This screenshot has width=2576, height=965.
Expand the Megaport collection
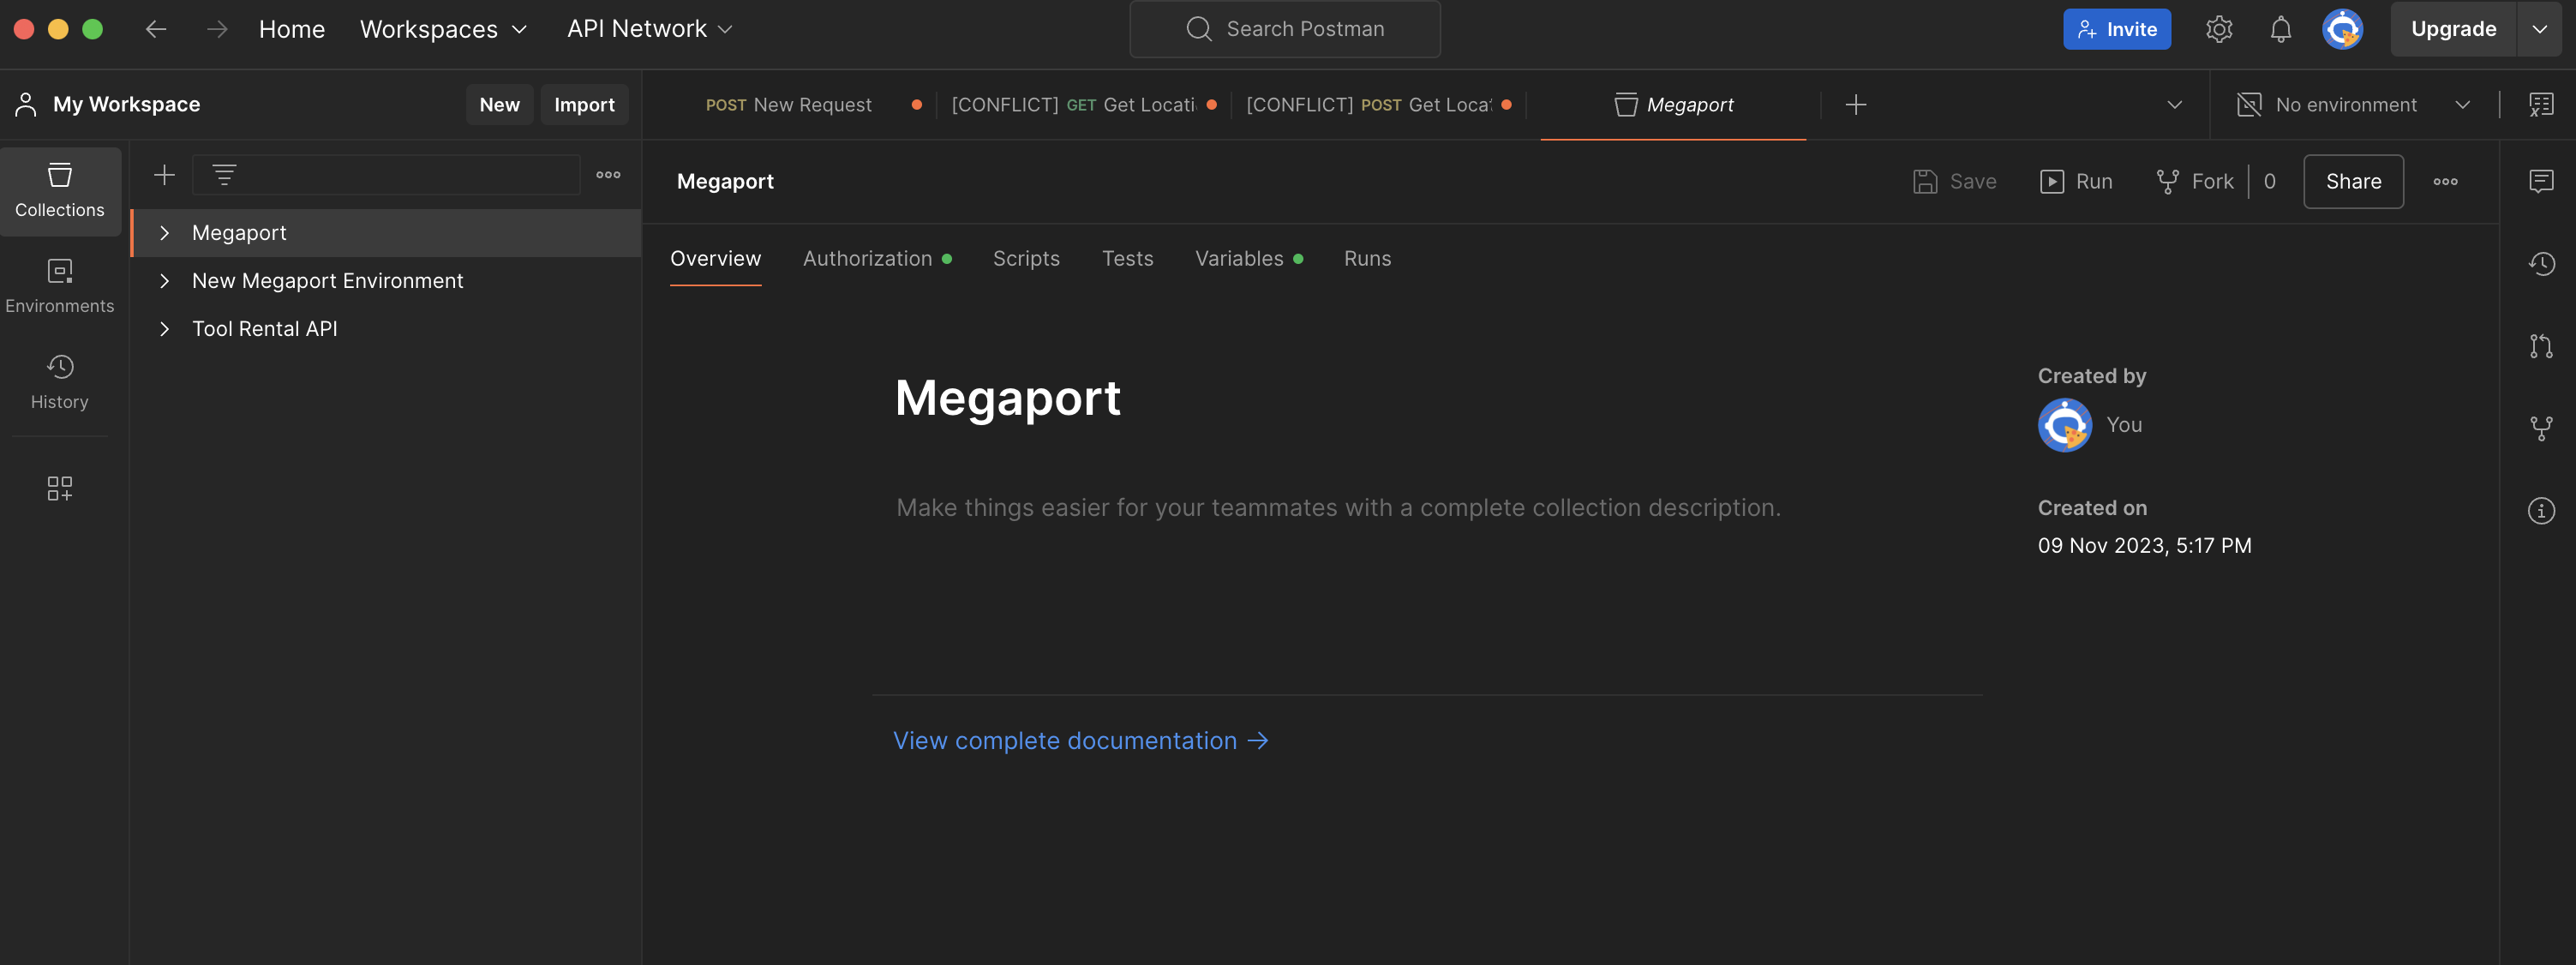tap(165, 233)
